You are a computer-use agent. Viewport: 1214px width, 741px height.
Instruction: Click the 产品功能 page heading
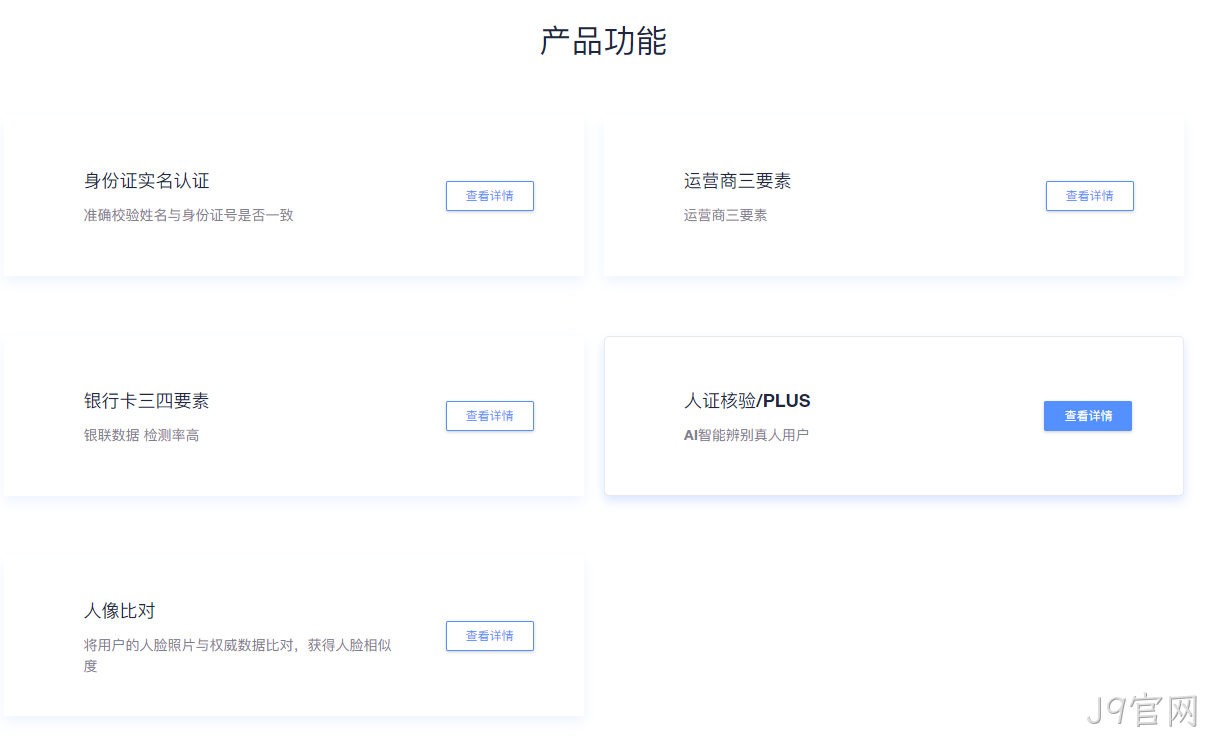[604, 41]
